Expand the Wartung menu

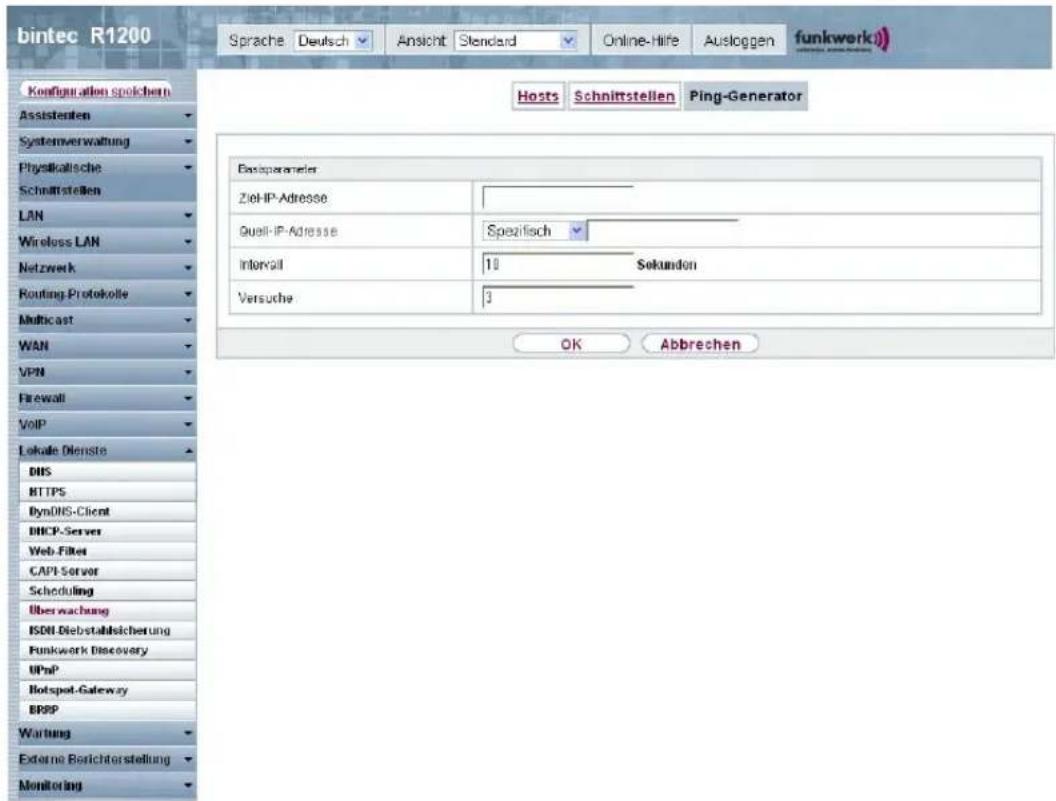point(105,733)
